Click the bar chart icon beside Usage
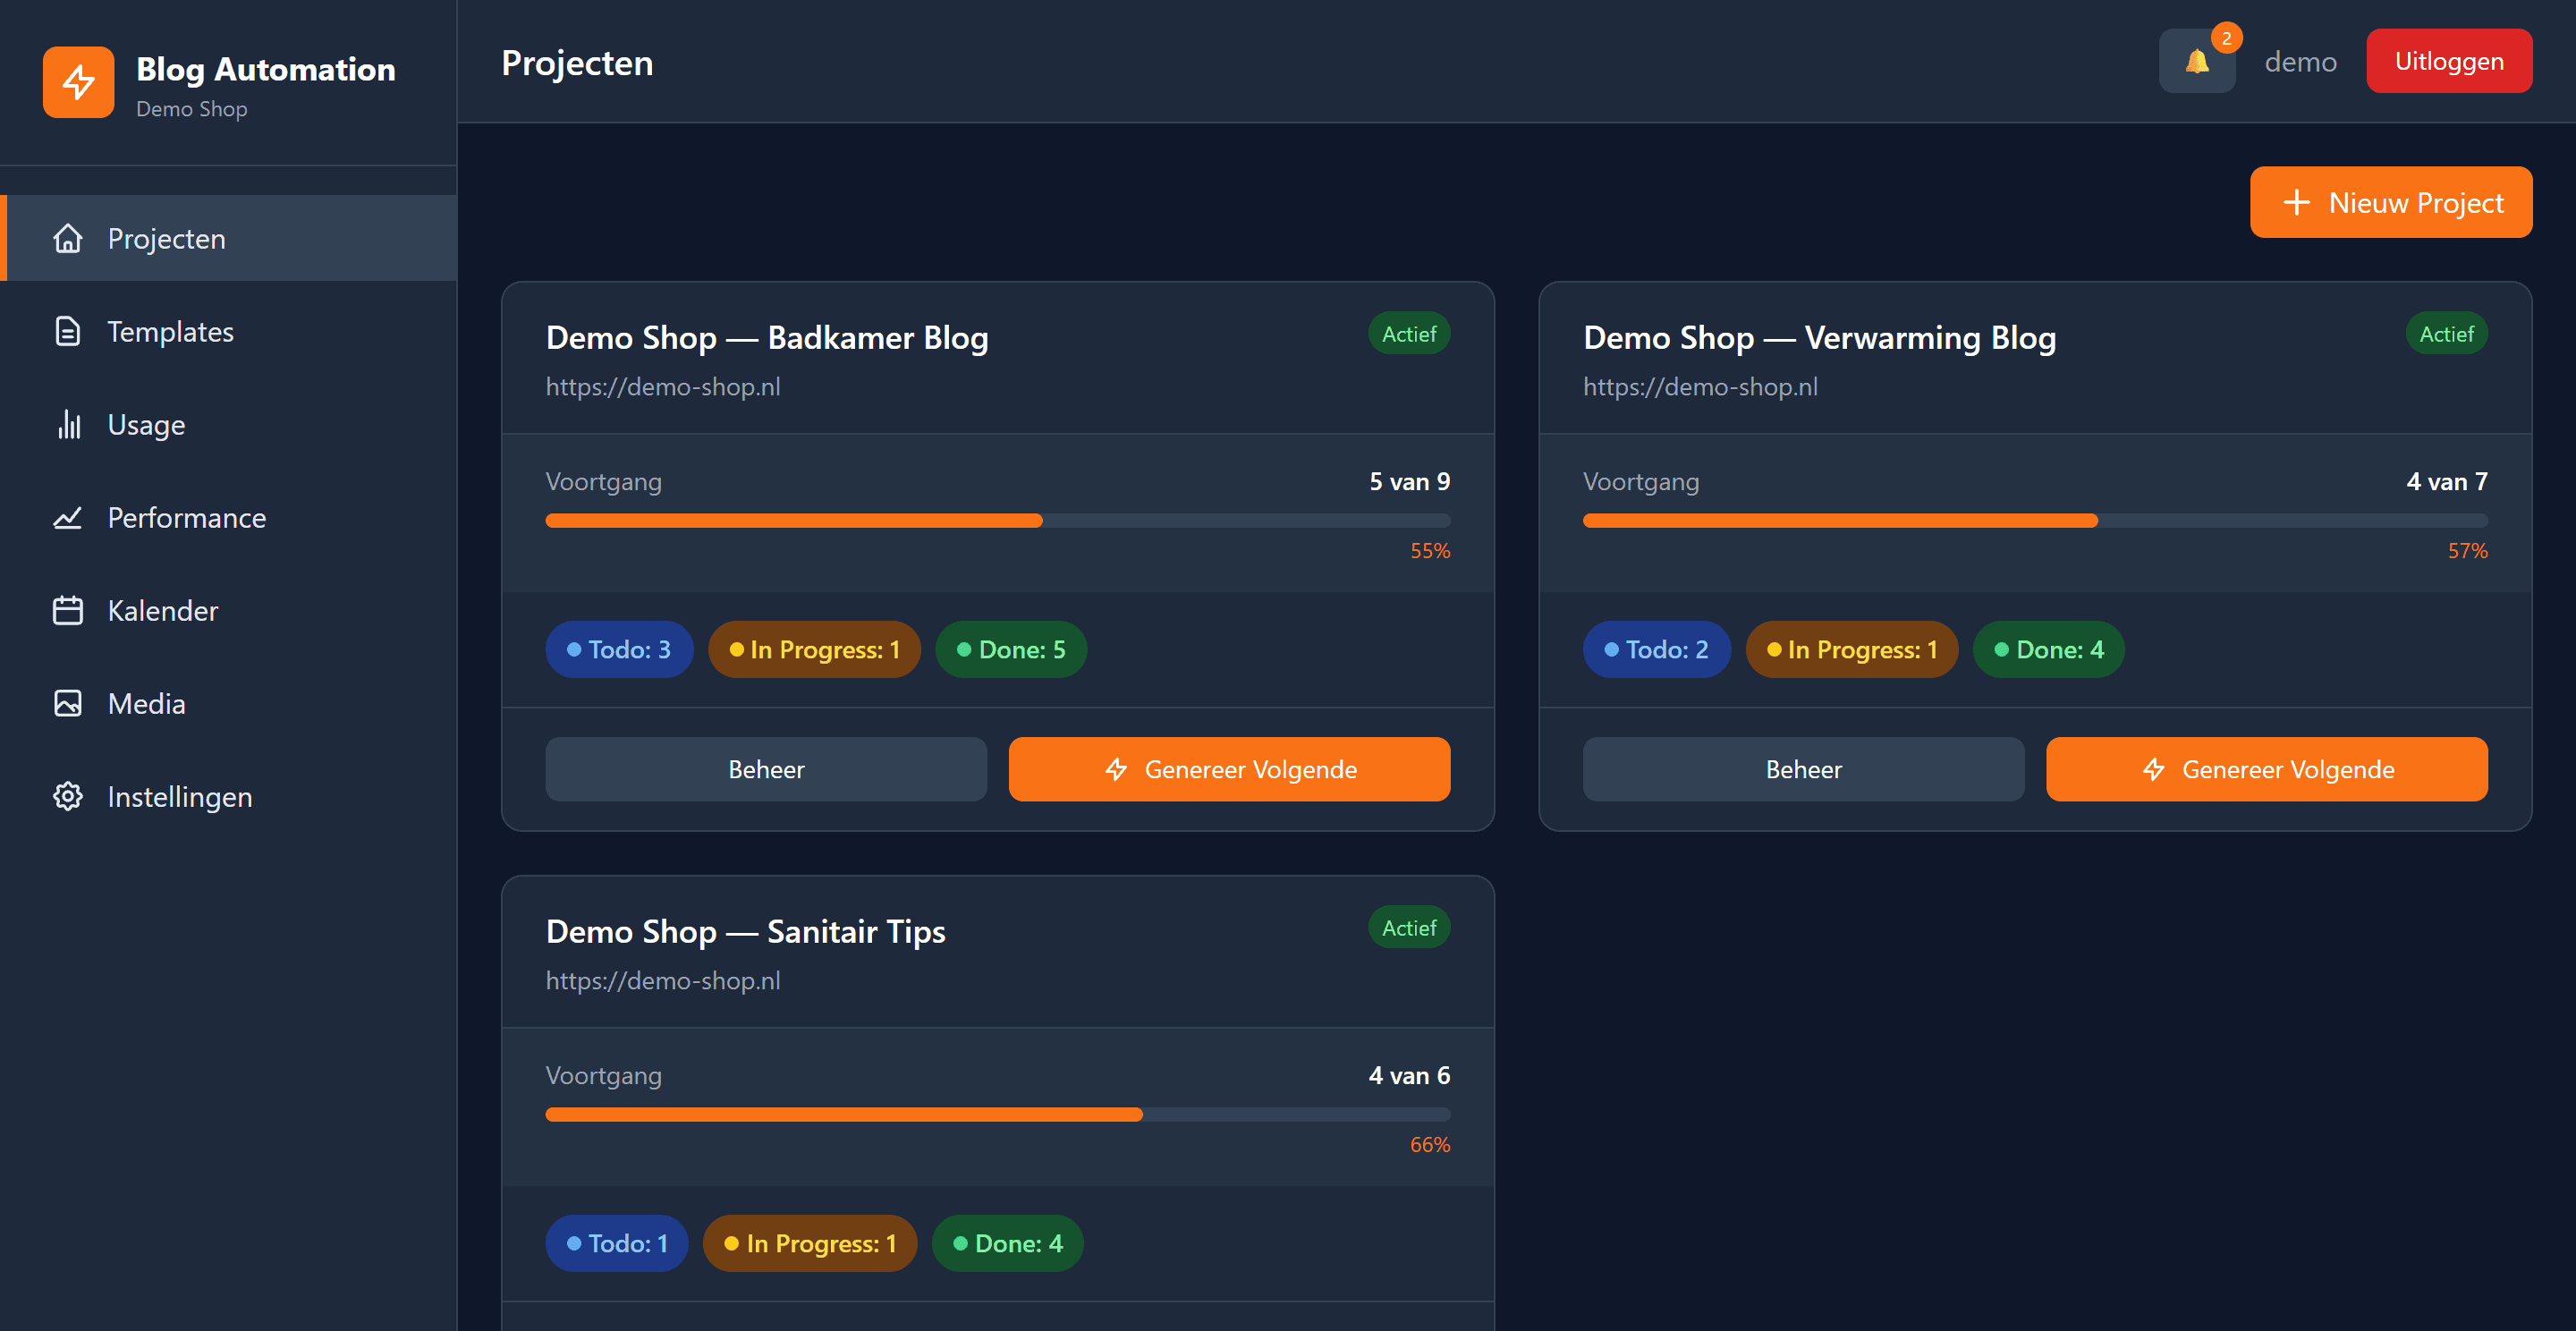The width and height of the screenshot is (2576, 1331). pos(68,424)
